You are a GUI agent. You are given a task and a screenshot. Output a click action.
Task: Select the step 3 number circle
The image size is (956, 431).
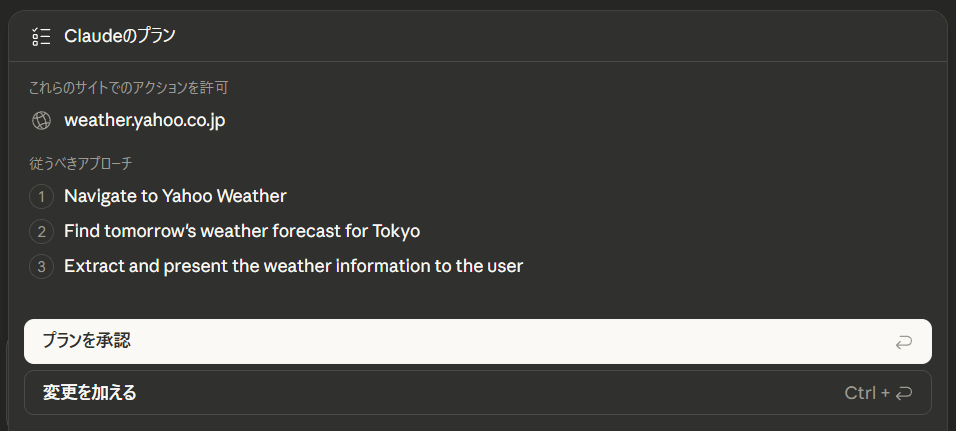[41, 267]
